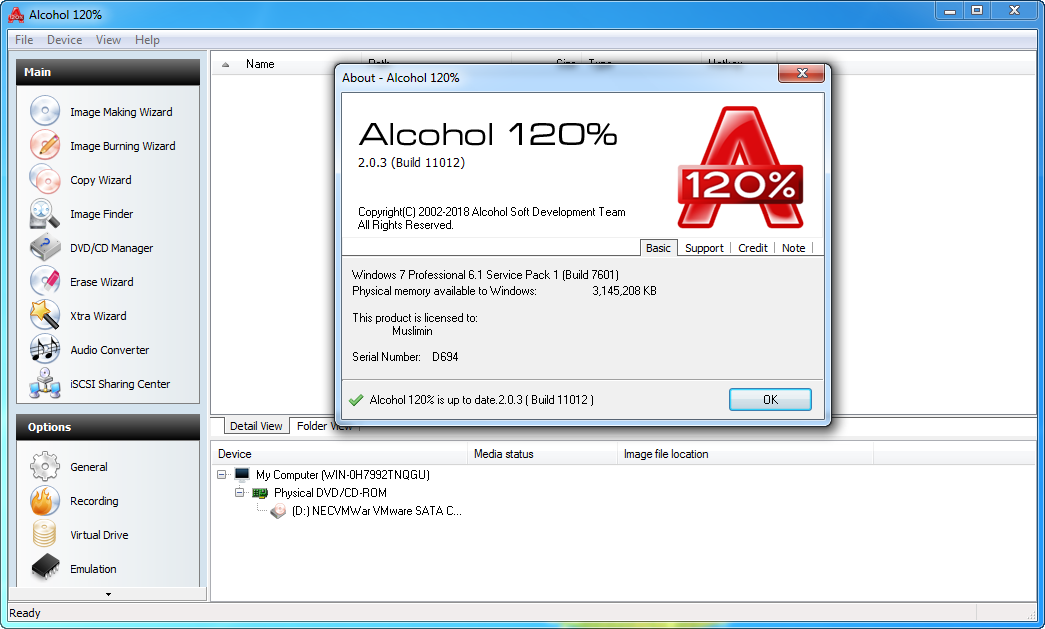Screen dimensions: 1045x629
Task: Switch to Detail View tab
Action: pos(256,426)
